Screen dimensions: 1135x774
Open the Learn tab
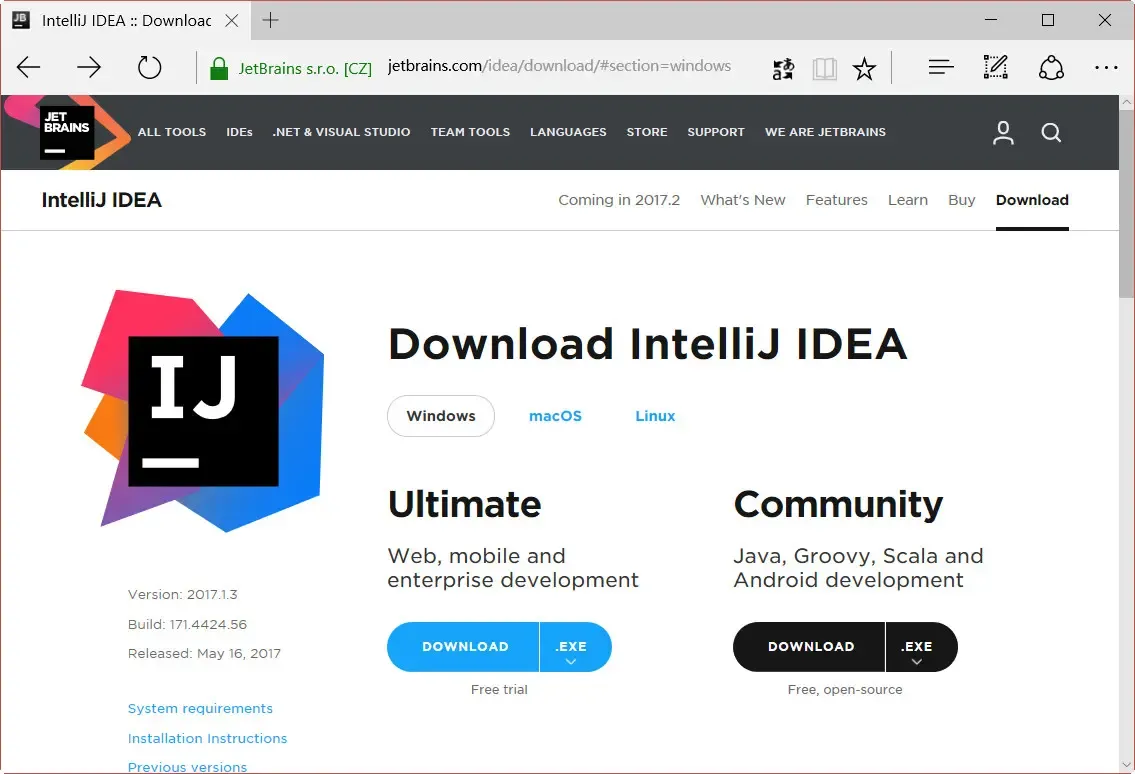pyautogui.click(x=908, y=200)
